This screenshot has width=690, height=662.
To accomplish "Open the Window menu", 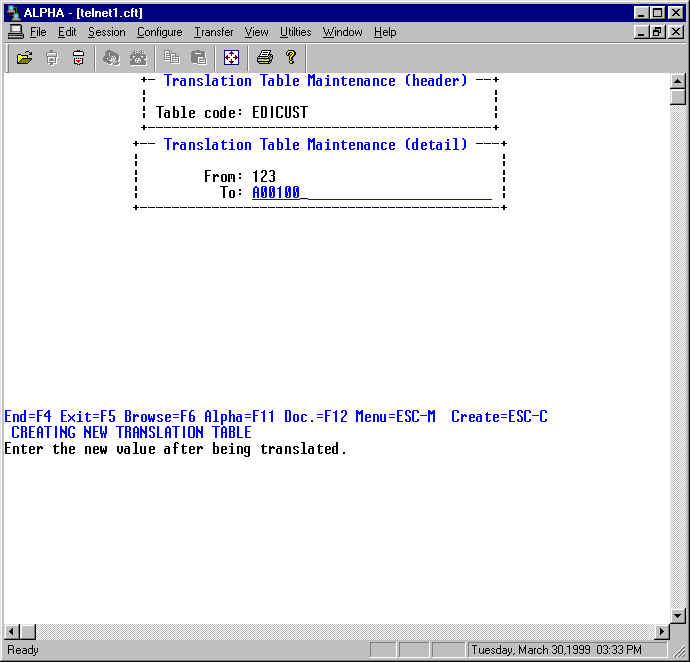I will coord(342,32).
